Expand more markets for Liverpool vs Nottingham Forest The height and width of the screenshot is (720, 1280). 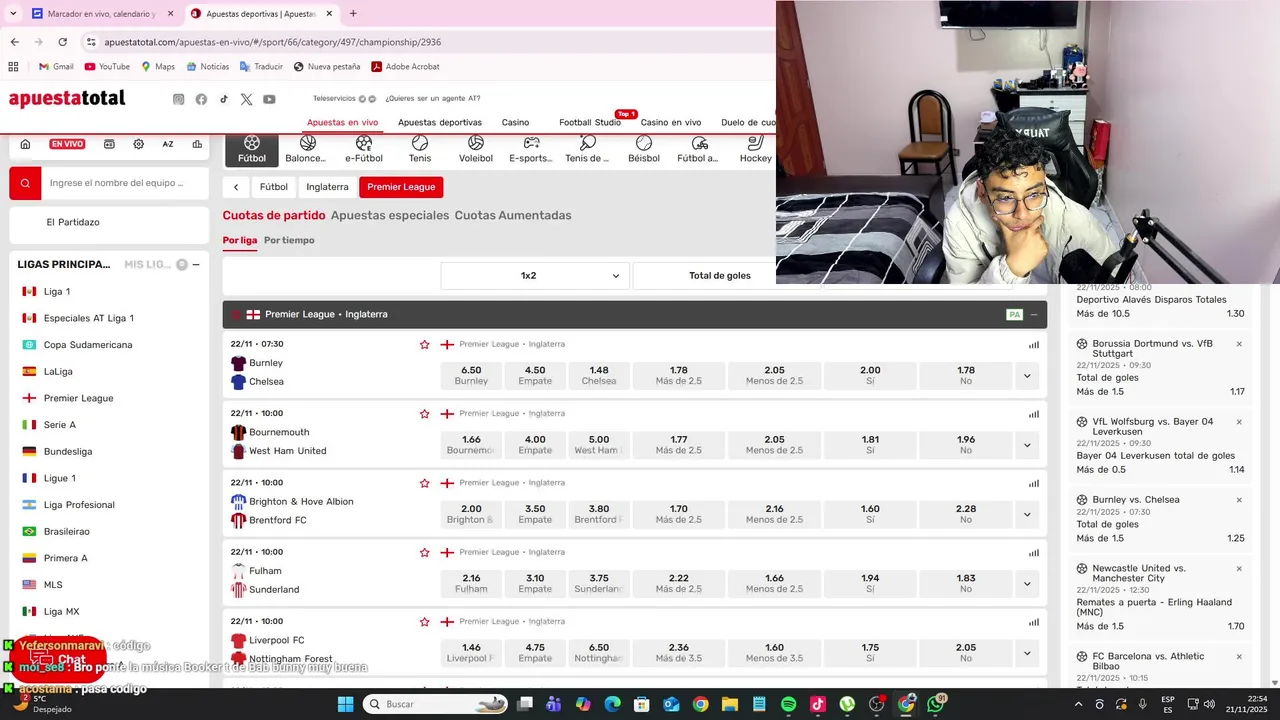pyautogui.click(x=1027, y=653)
